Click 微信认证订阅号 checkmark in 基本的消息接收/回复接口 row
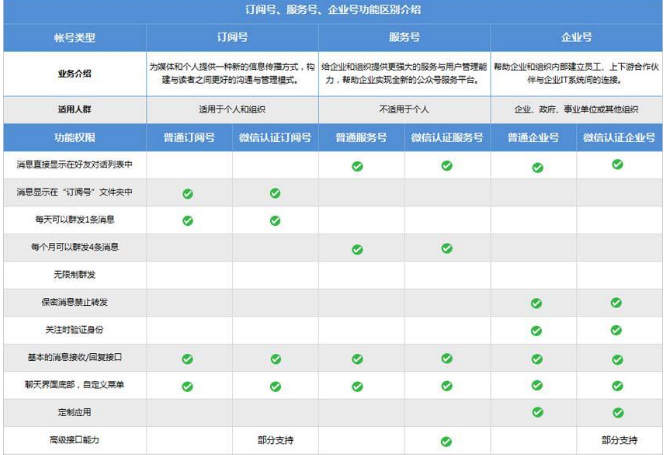 pyautogui.click(x=276, y=359)
